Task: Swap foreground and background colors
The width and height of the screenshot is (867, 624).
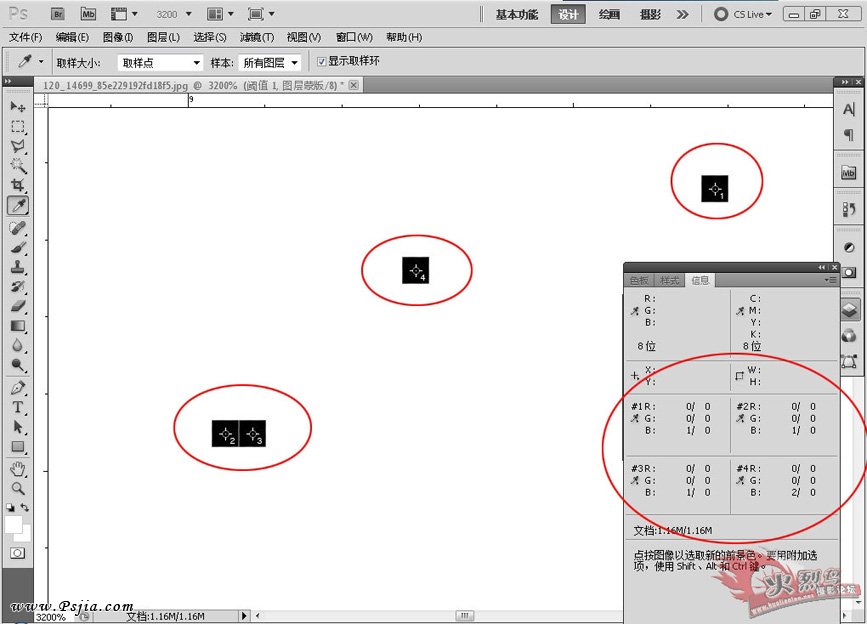Action: [25, 507]
